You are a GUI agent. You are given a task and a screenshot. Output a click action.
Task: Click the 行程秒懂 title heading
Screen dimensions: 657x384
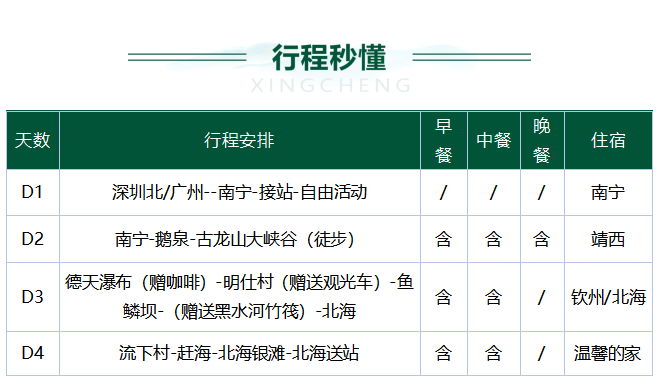[x=329, y=57]
